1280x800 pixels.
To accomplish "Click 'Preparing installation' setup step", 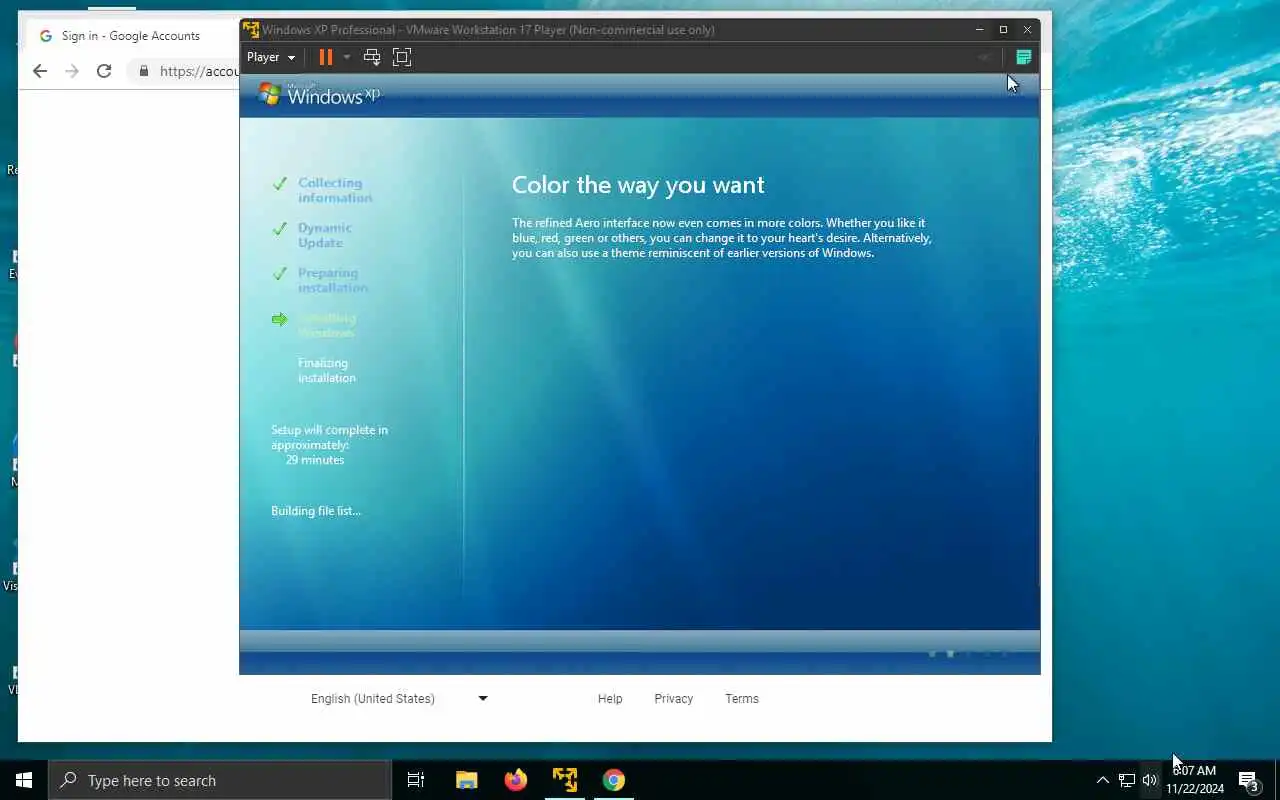I will coord(333,280).
